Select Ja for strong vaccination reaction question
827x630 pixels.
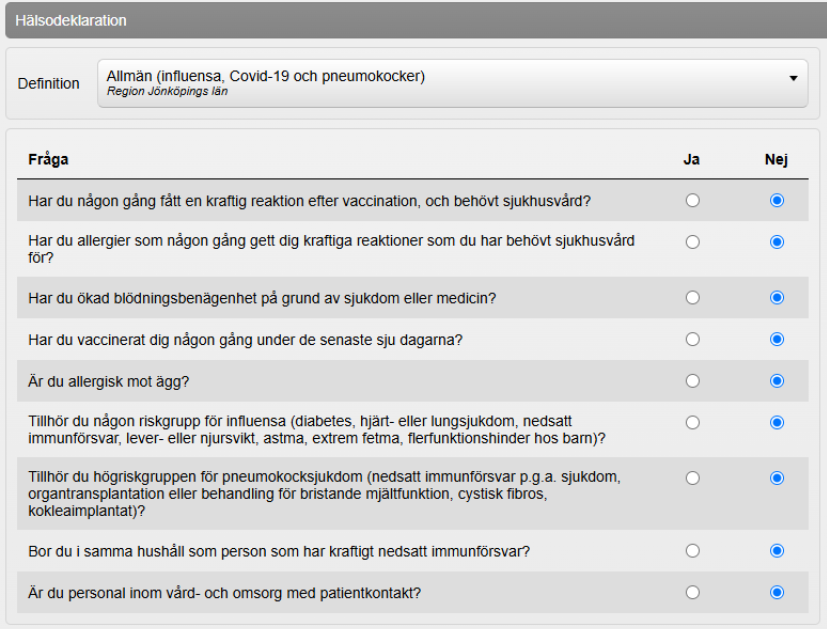coord(692,201)
